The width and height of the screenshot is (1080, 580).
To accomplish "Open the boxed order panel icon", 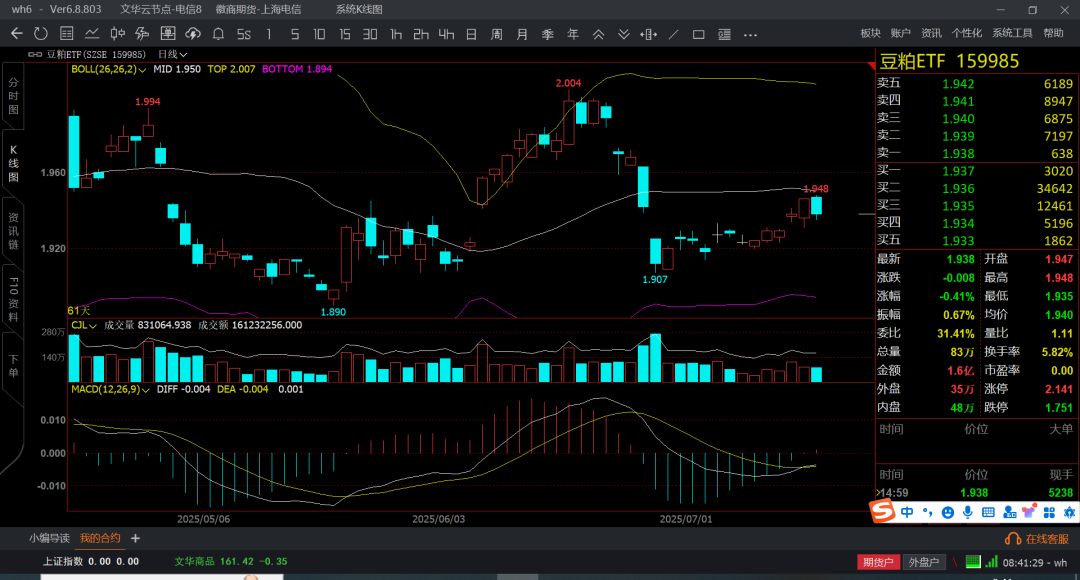I will point(167,34).
